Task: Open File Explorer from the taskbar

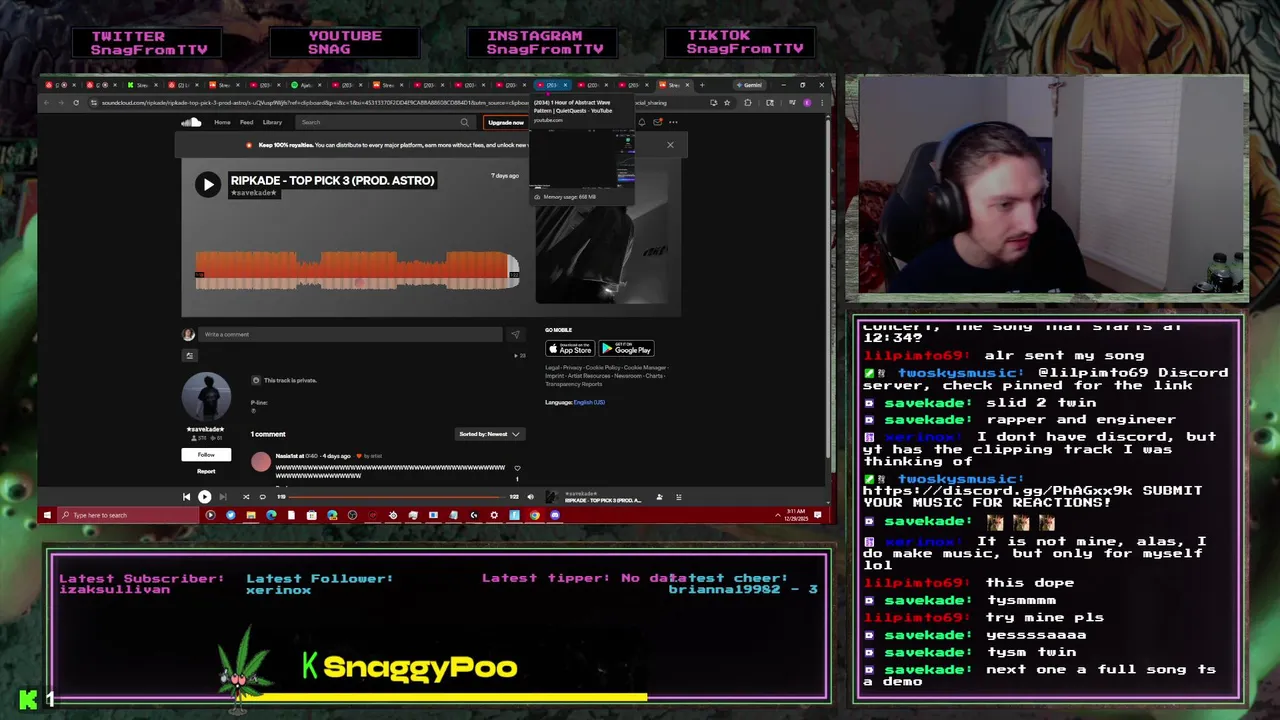Action: [251, 515]
